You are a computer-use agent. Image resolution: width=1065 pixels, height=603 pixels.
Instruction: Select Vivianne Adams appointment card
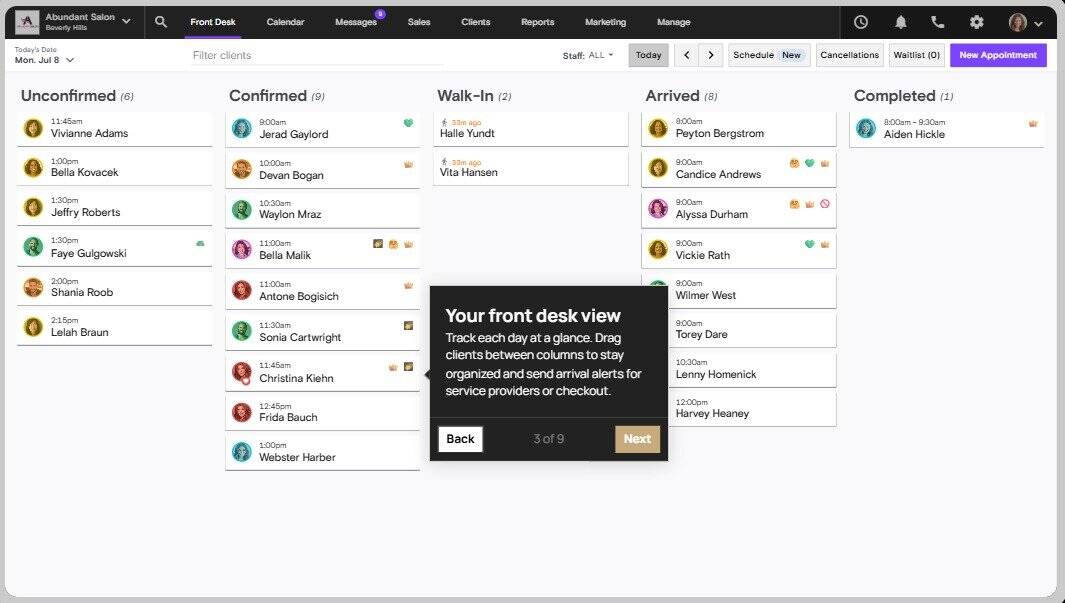pyautogui.click(x=114, y=128)
